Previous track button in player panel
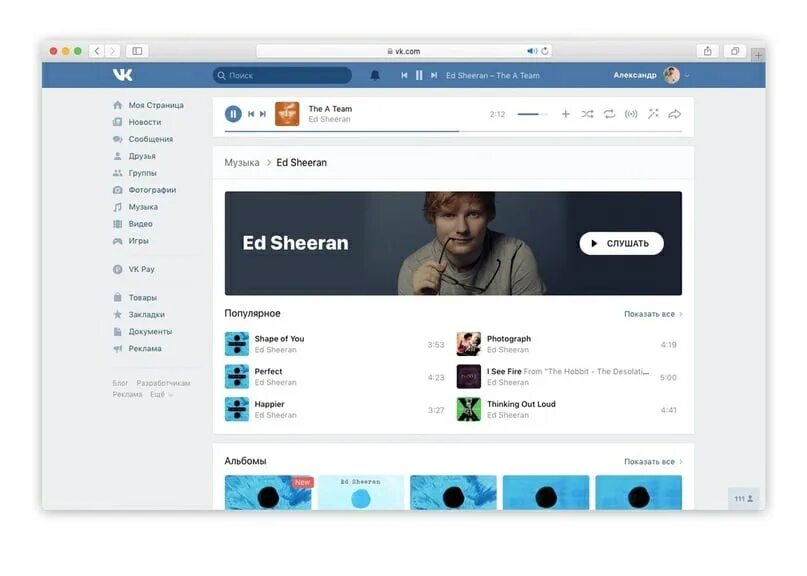The image size is (807, 576). pos(251,114)
